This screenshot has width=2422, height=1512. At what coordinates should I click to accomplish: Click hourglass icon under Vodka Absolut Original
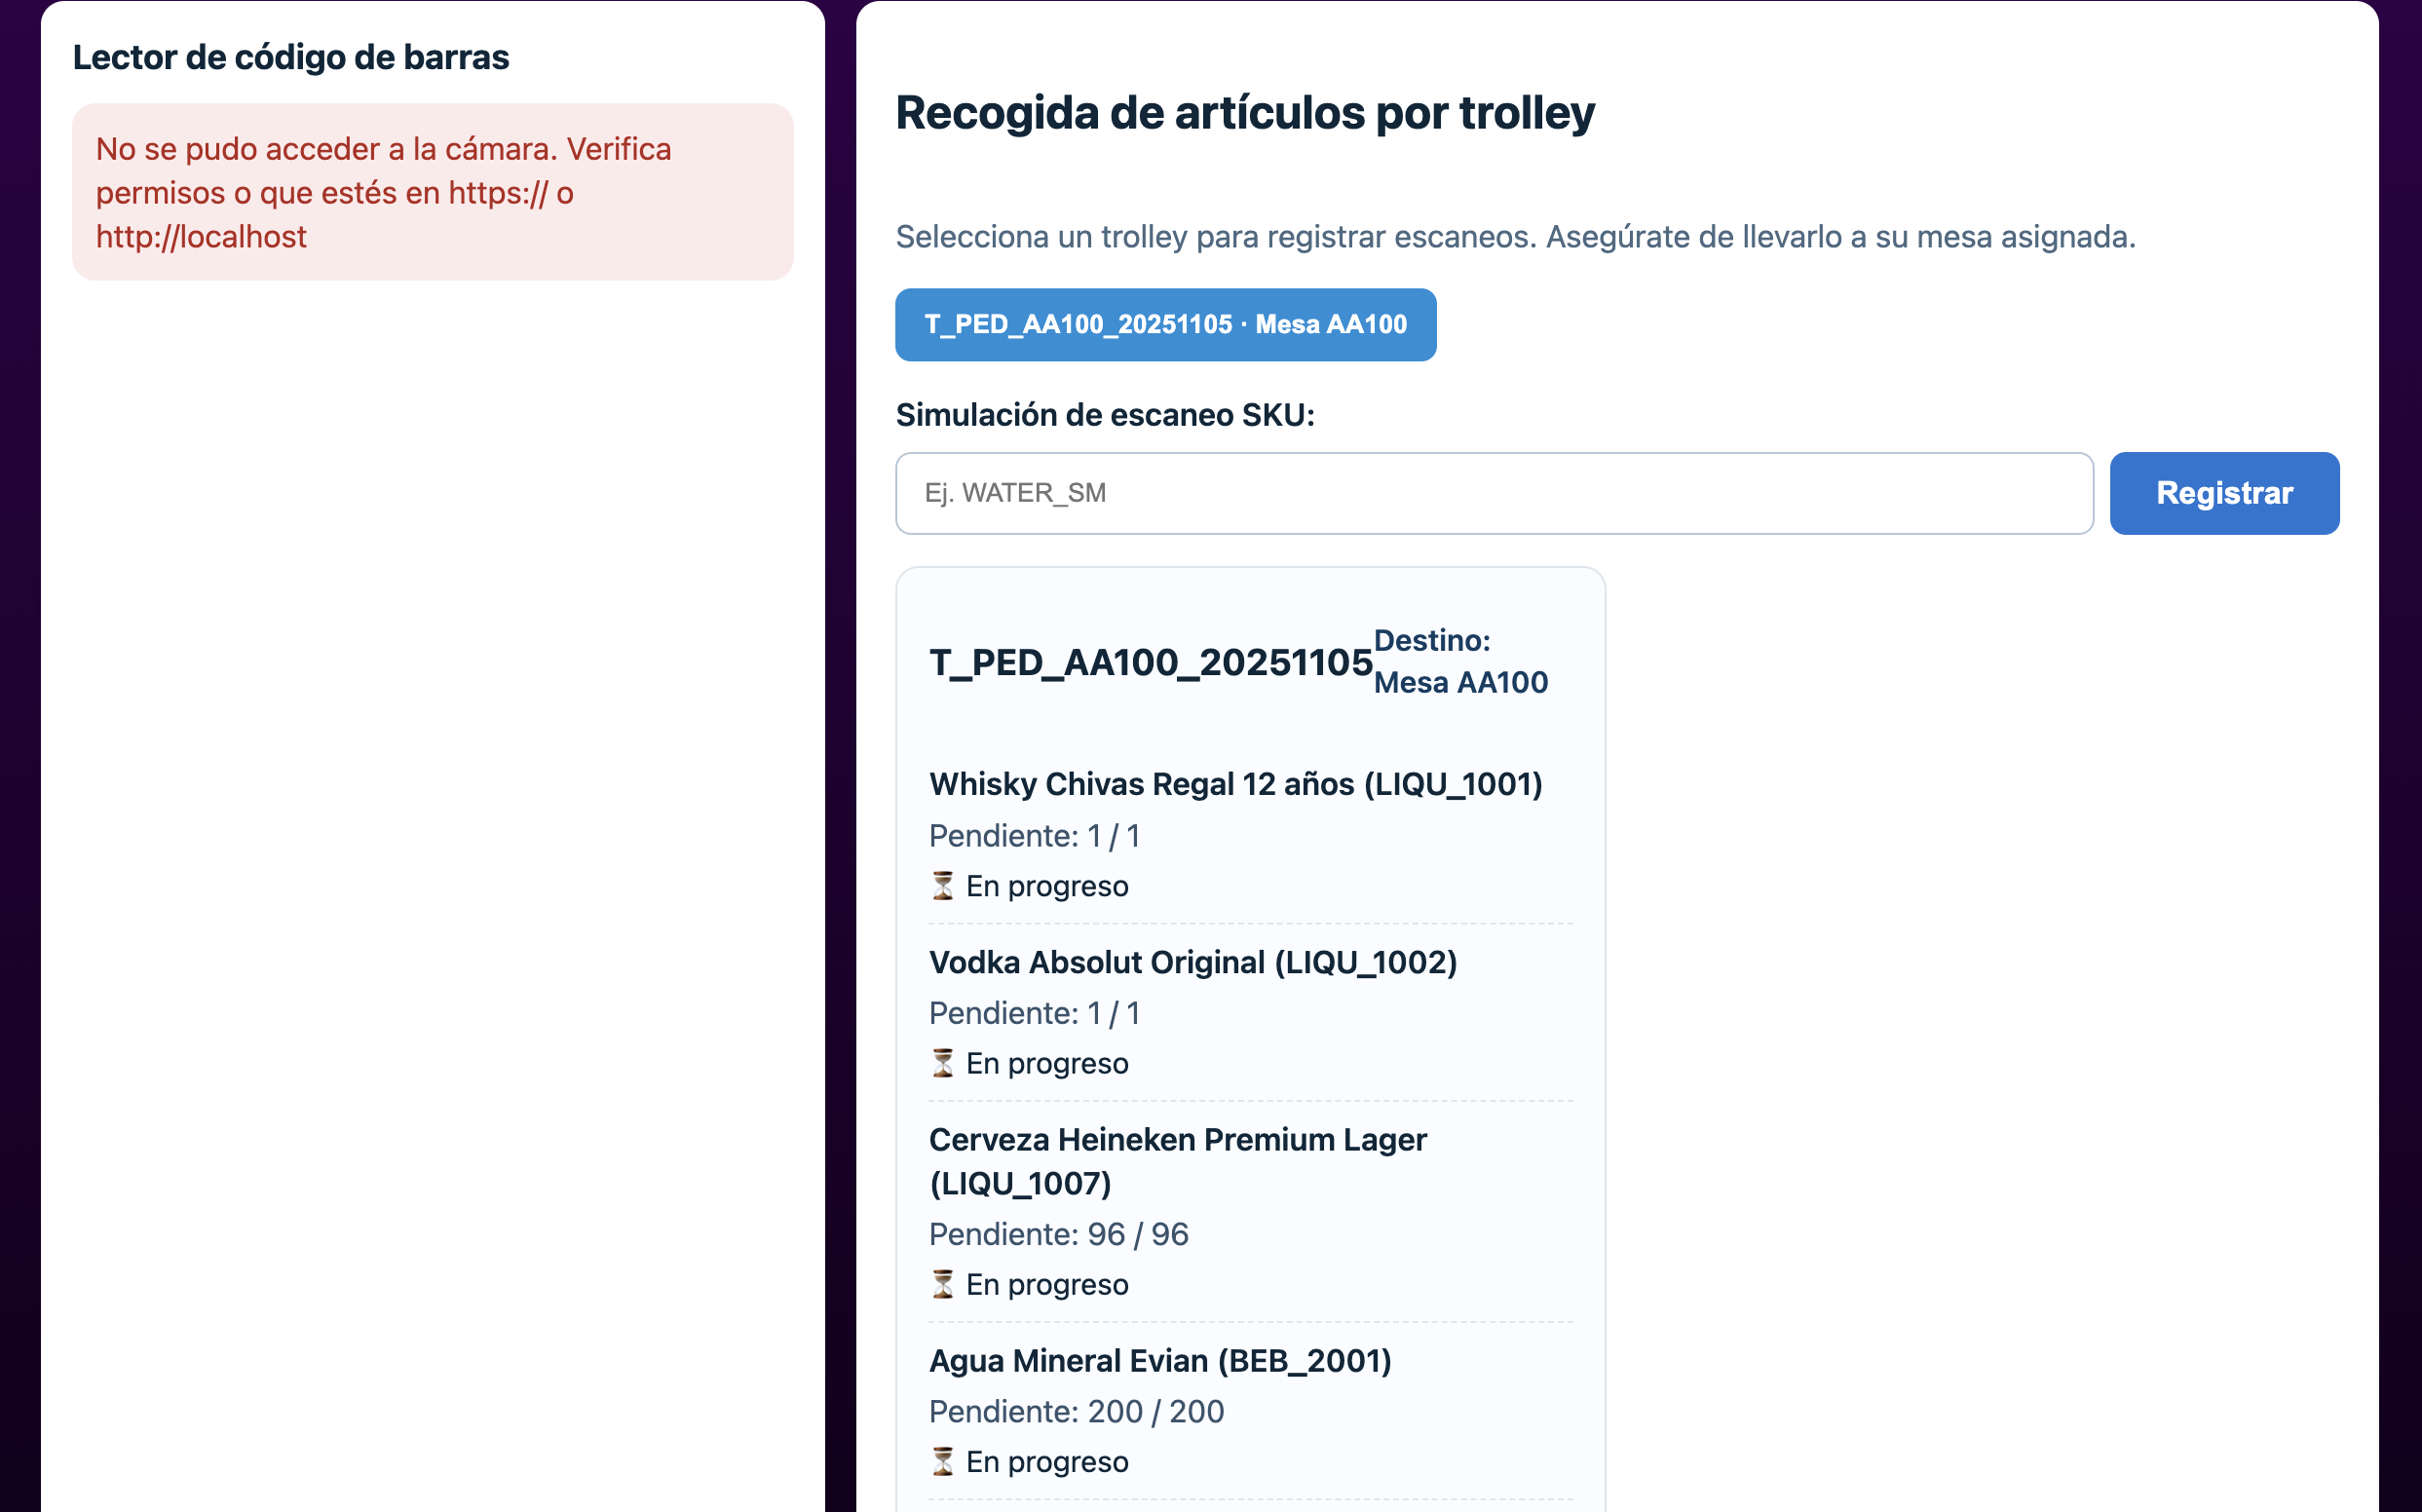(x=942, y=1063)
